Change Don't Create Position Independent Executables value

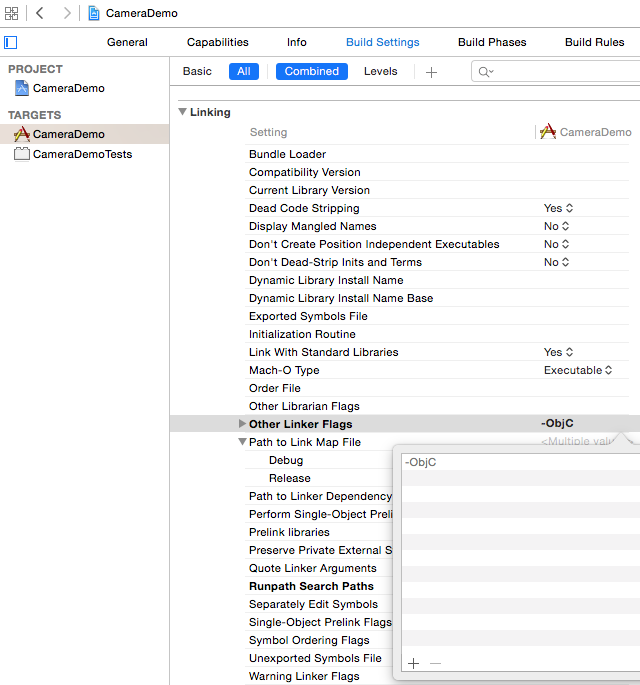tap(557, 244)
